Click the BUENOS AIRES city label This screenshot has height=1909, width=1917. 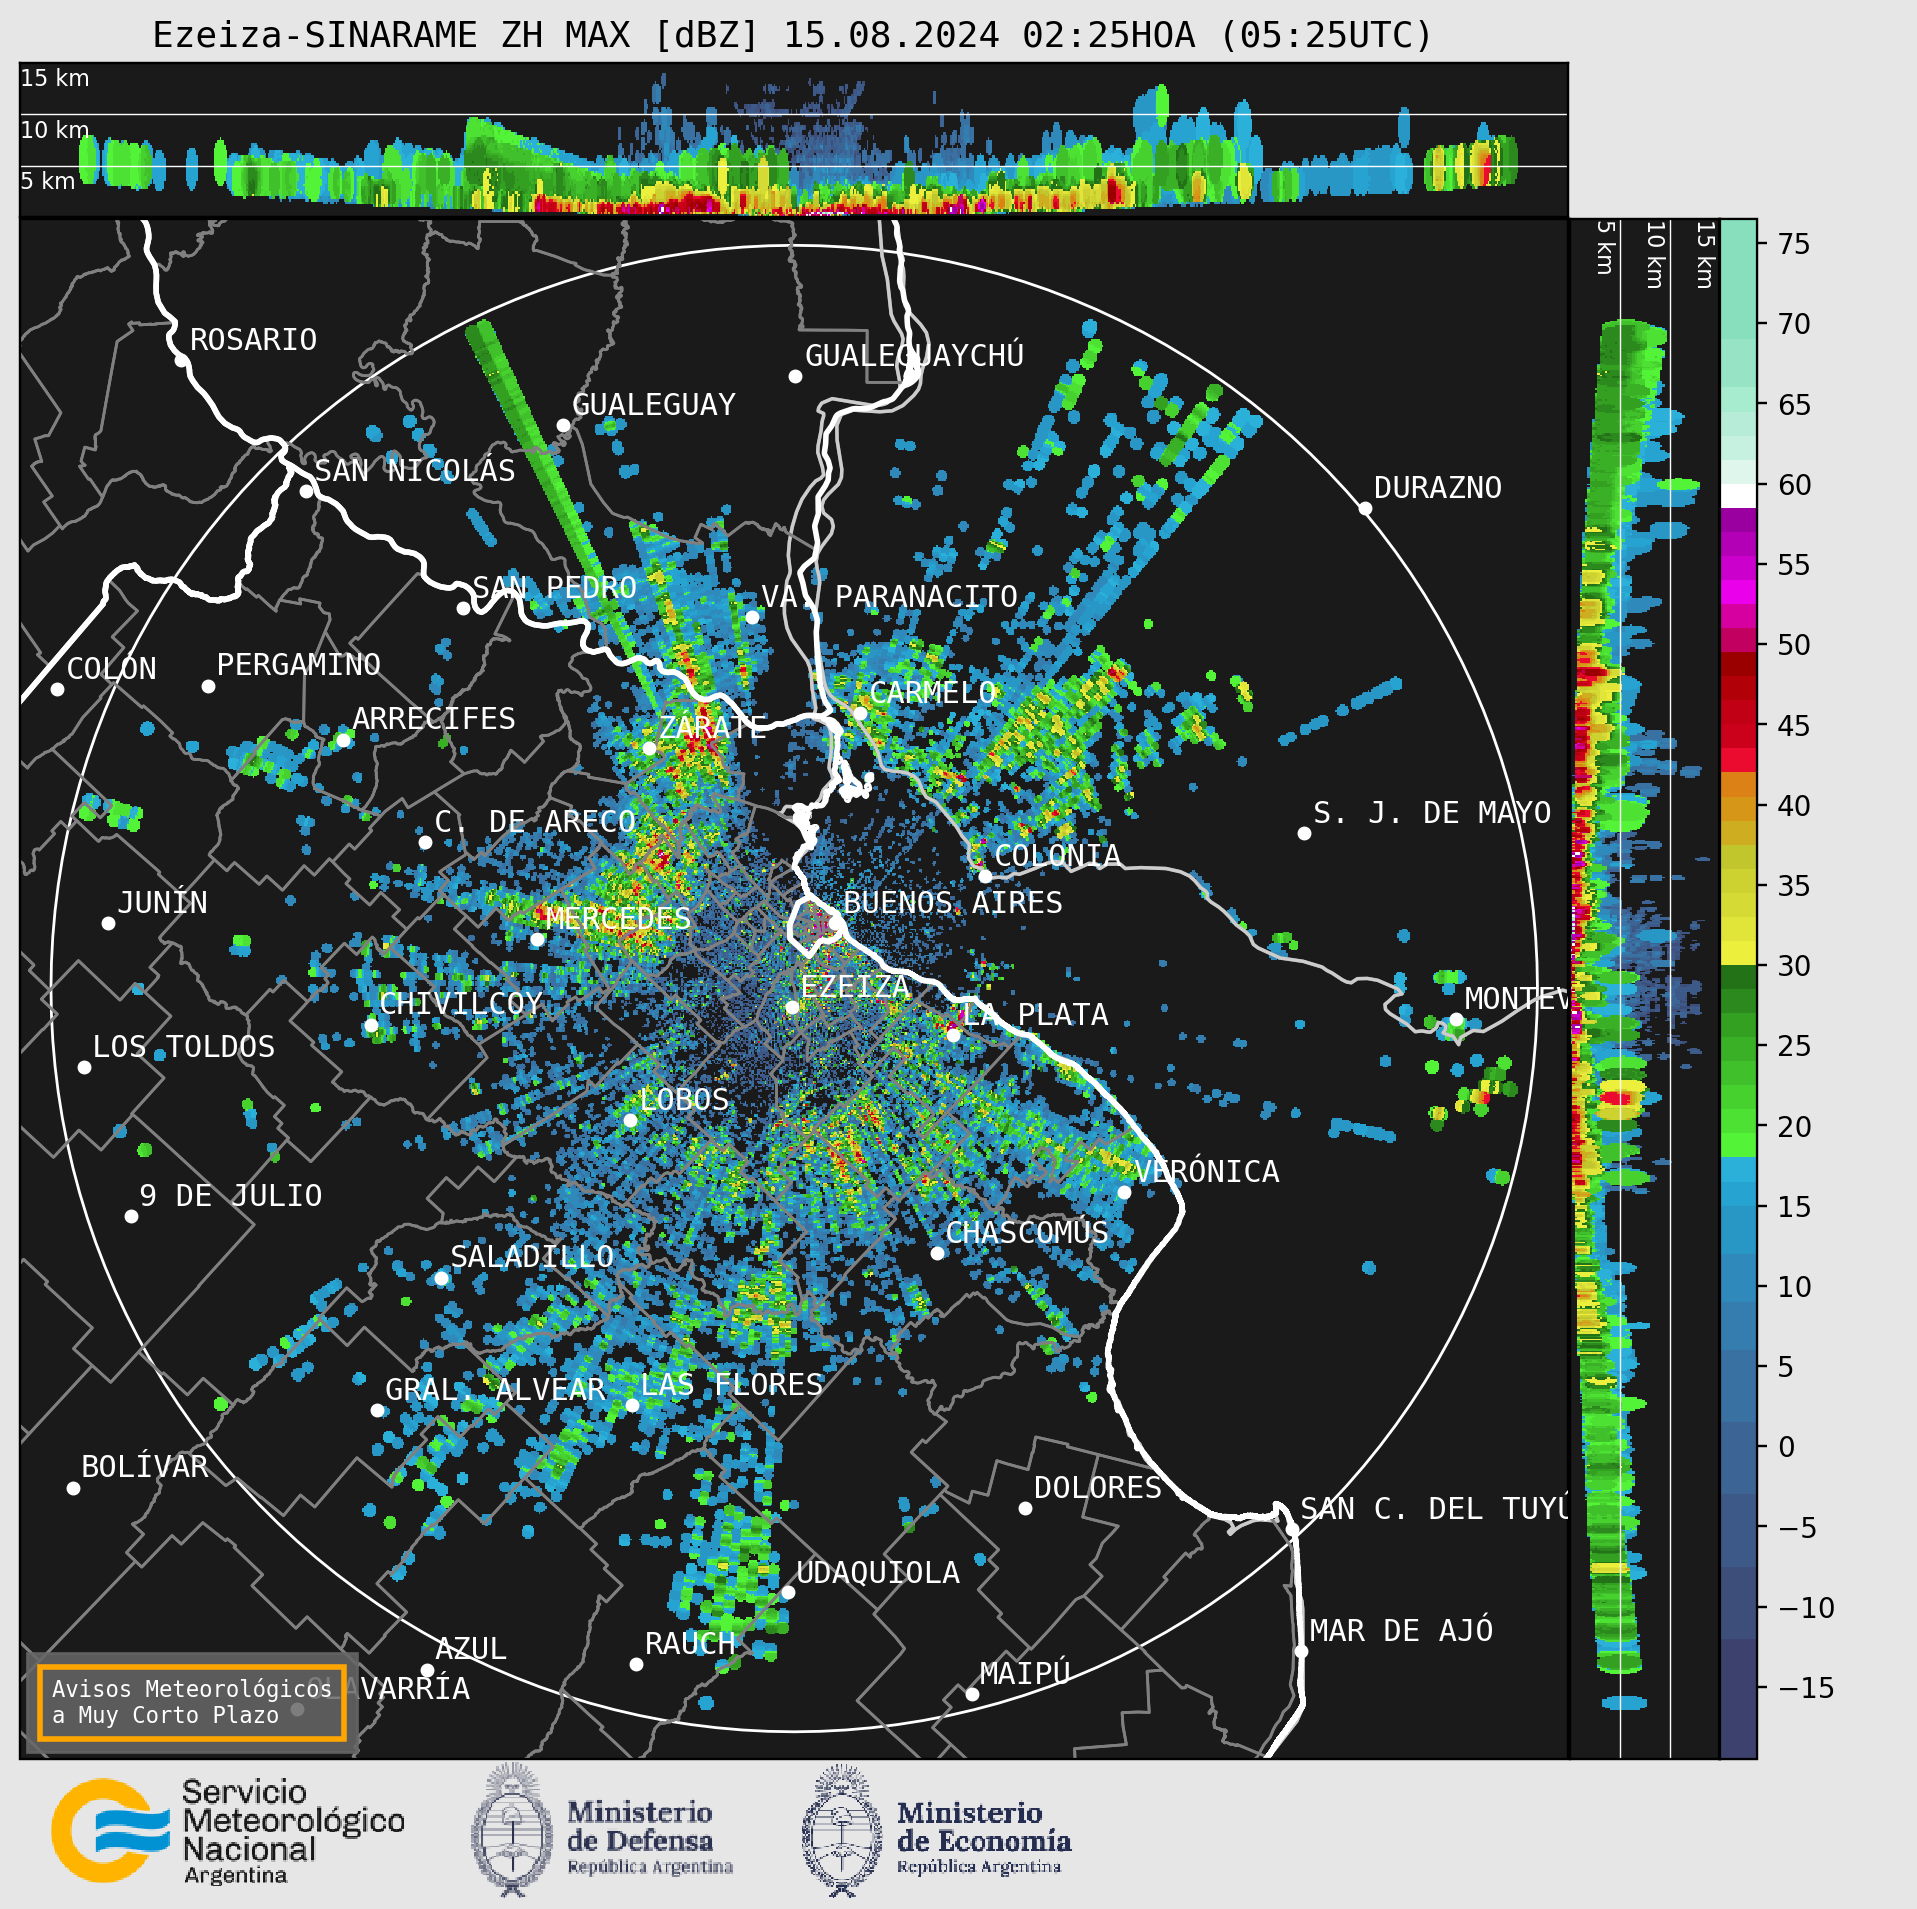(952, 903)
